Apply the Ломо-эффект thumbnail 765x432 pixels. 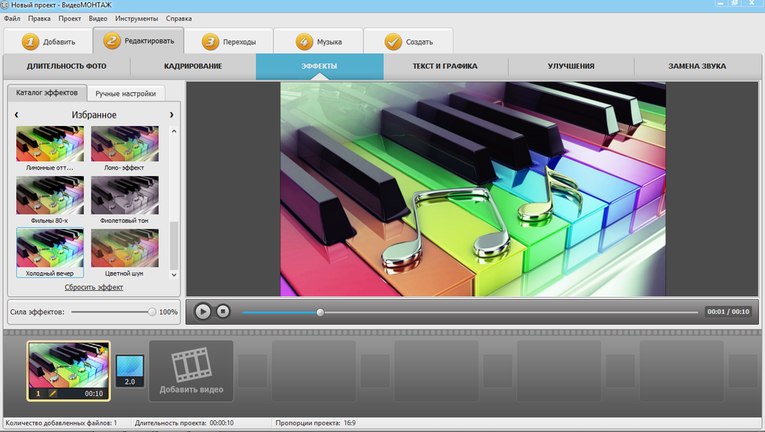coord(124,144)
